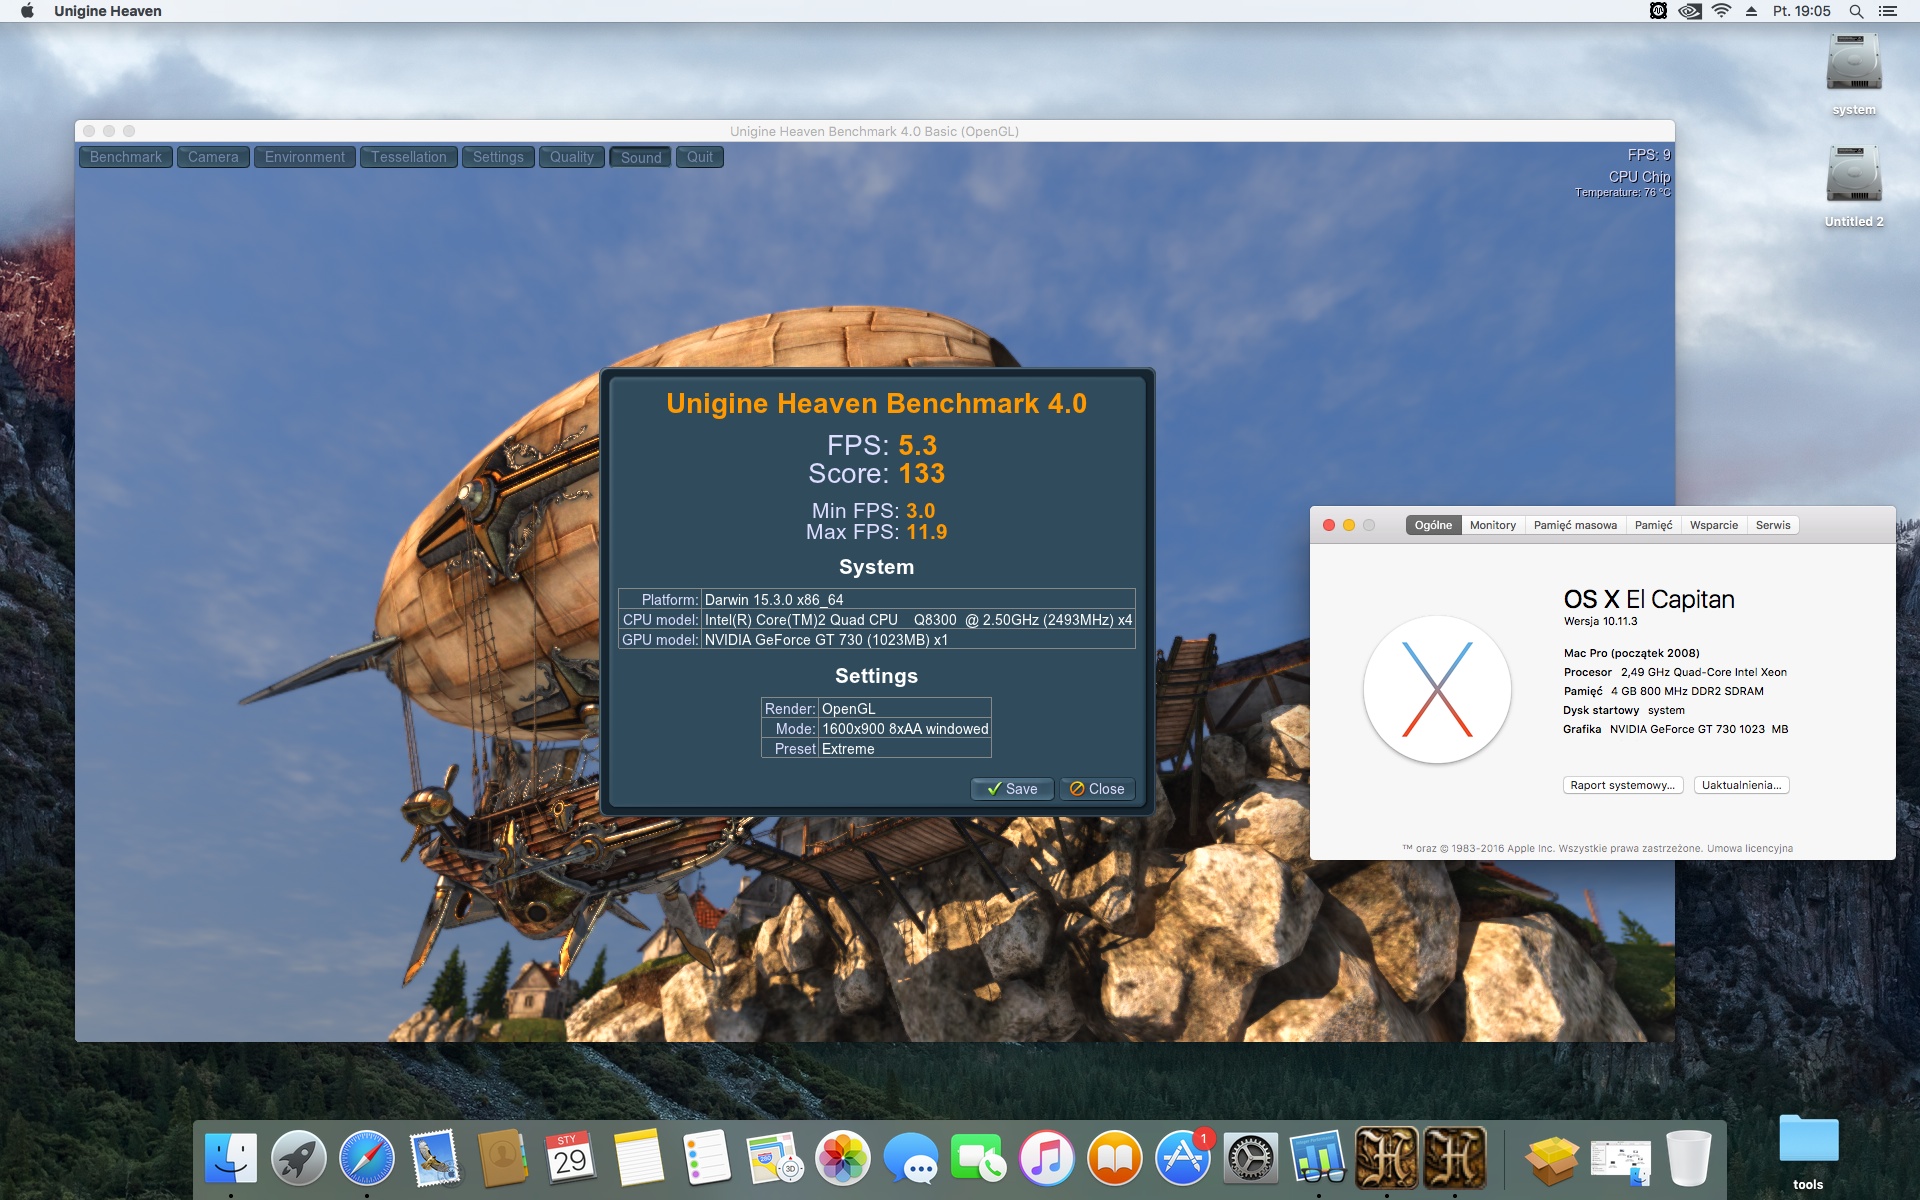The width and height of the screenshot is (1920, 1200).
Task: Click the Raport systemowy button
Action: (x=1622, y=785)
